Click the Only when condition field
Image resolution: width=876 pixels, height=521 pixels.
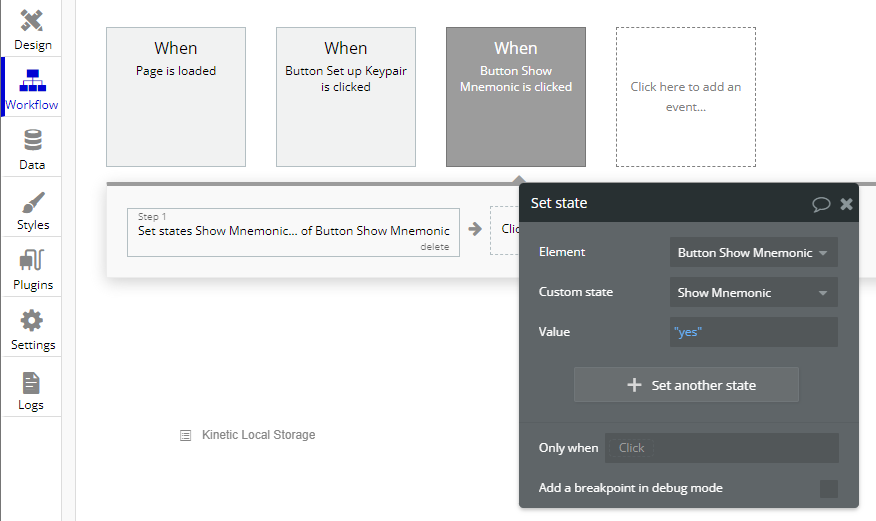pos(721,448)
